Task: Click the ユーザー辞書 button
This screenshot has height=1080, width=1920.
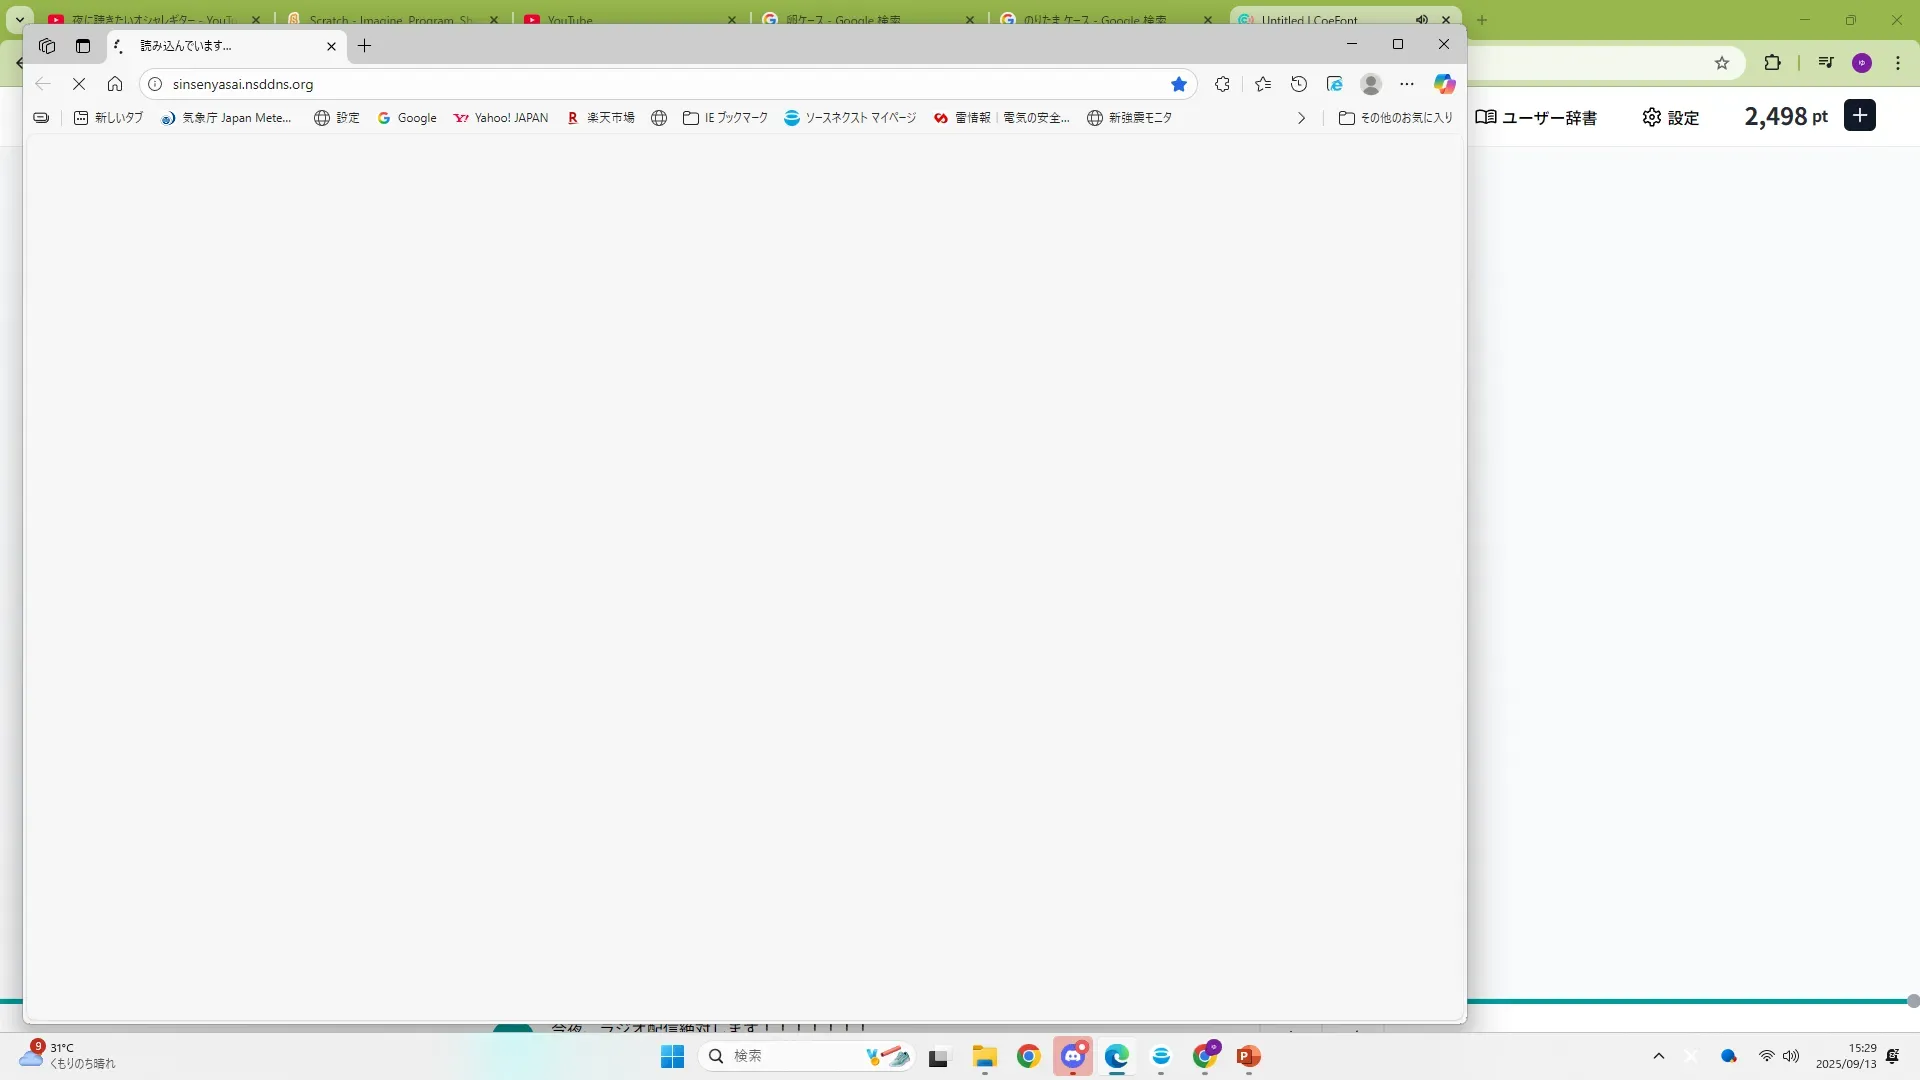Action: click(1536, 117)
